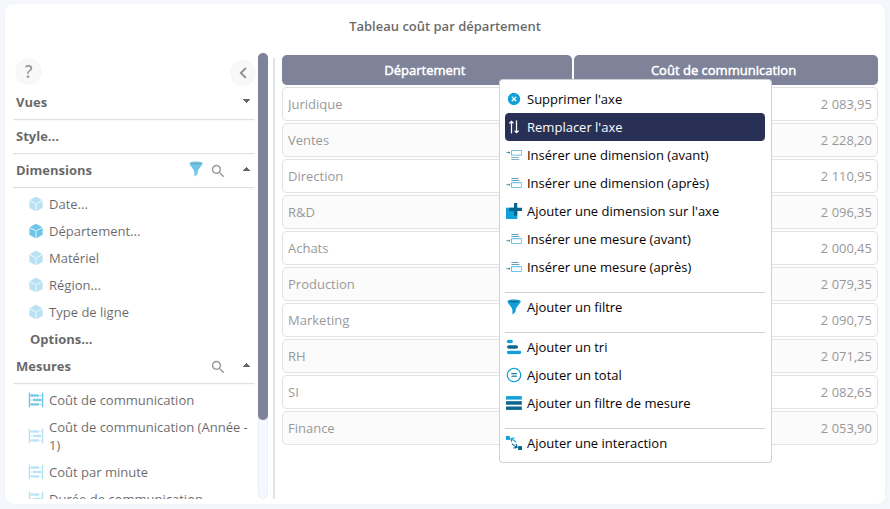This screenshot has height=509, width=890.
Task: Collapse the side panel with chevron arrow
Action: click(243, 72)
